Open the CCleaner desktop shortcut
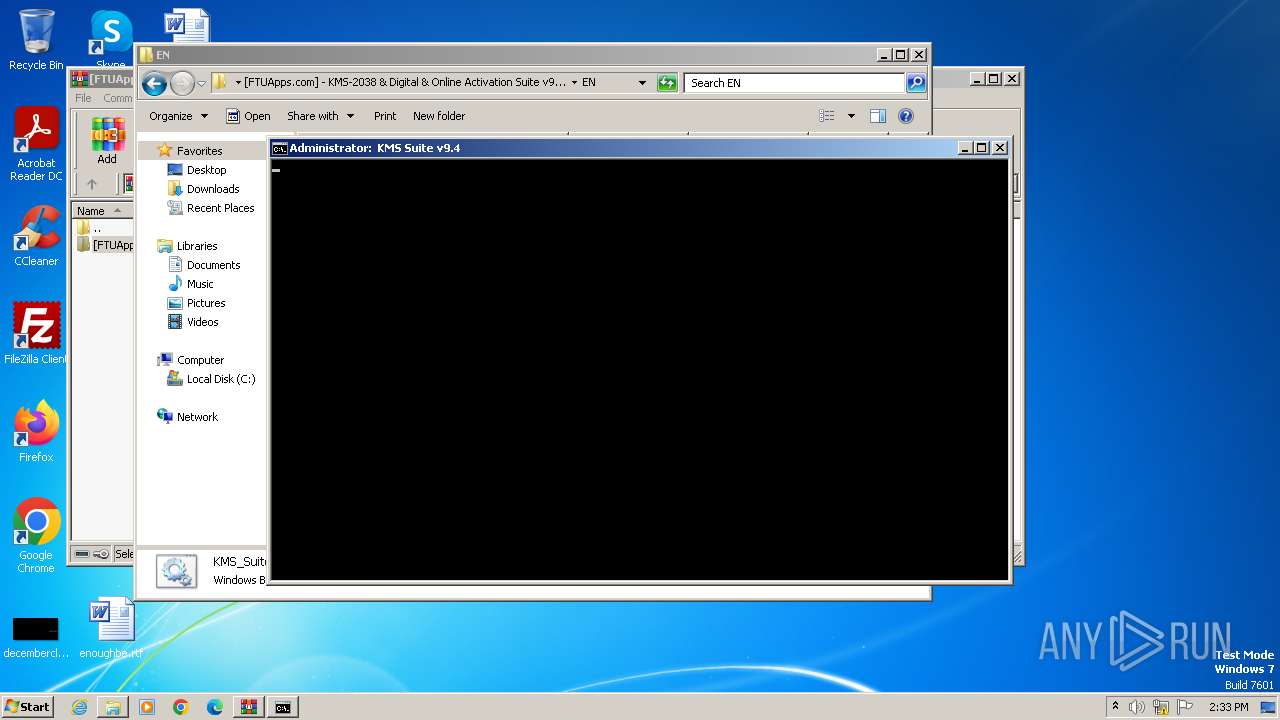Viewport: 1280px width, 720px height. tap(36, 236)
